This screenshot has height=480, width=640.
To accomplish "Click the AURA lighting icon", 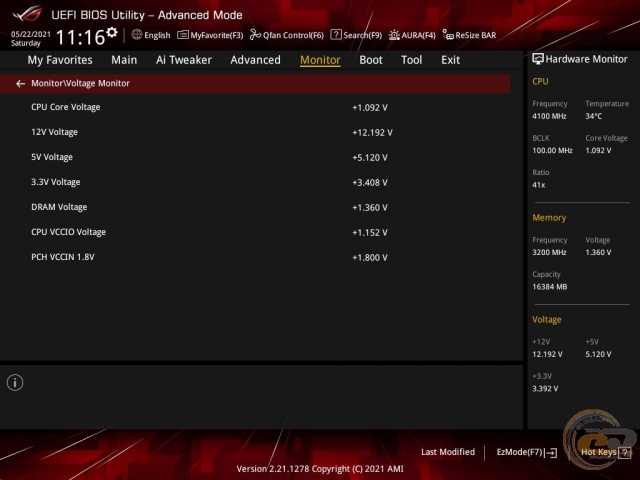I will click(x=394, y=35).
